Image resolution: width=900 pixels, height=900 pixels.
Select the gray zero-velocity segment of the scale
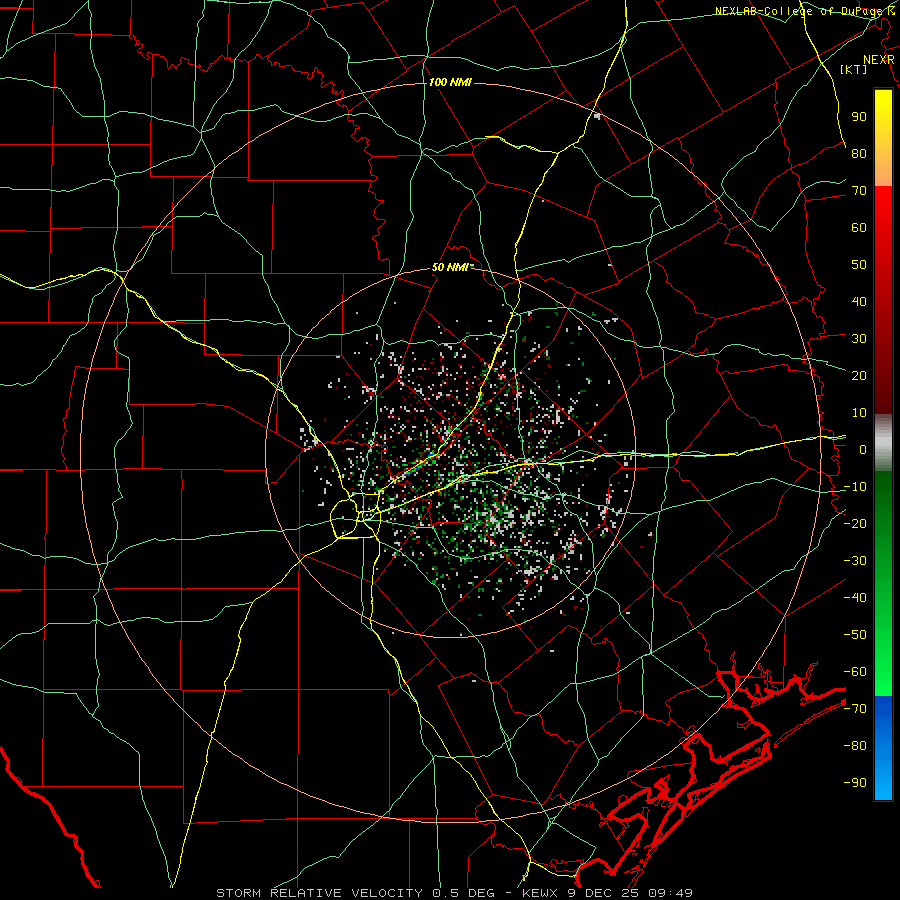[x=883, y=443]
